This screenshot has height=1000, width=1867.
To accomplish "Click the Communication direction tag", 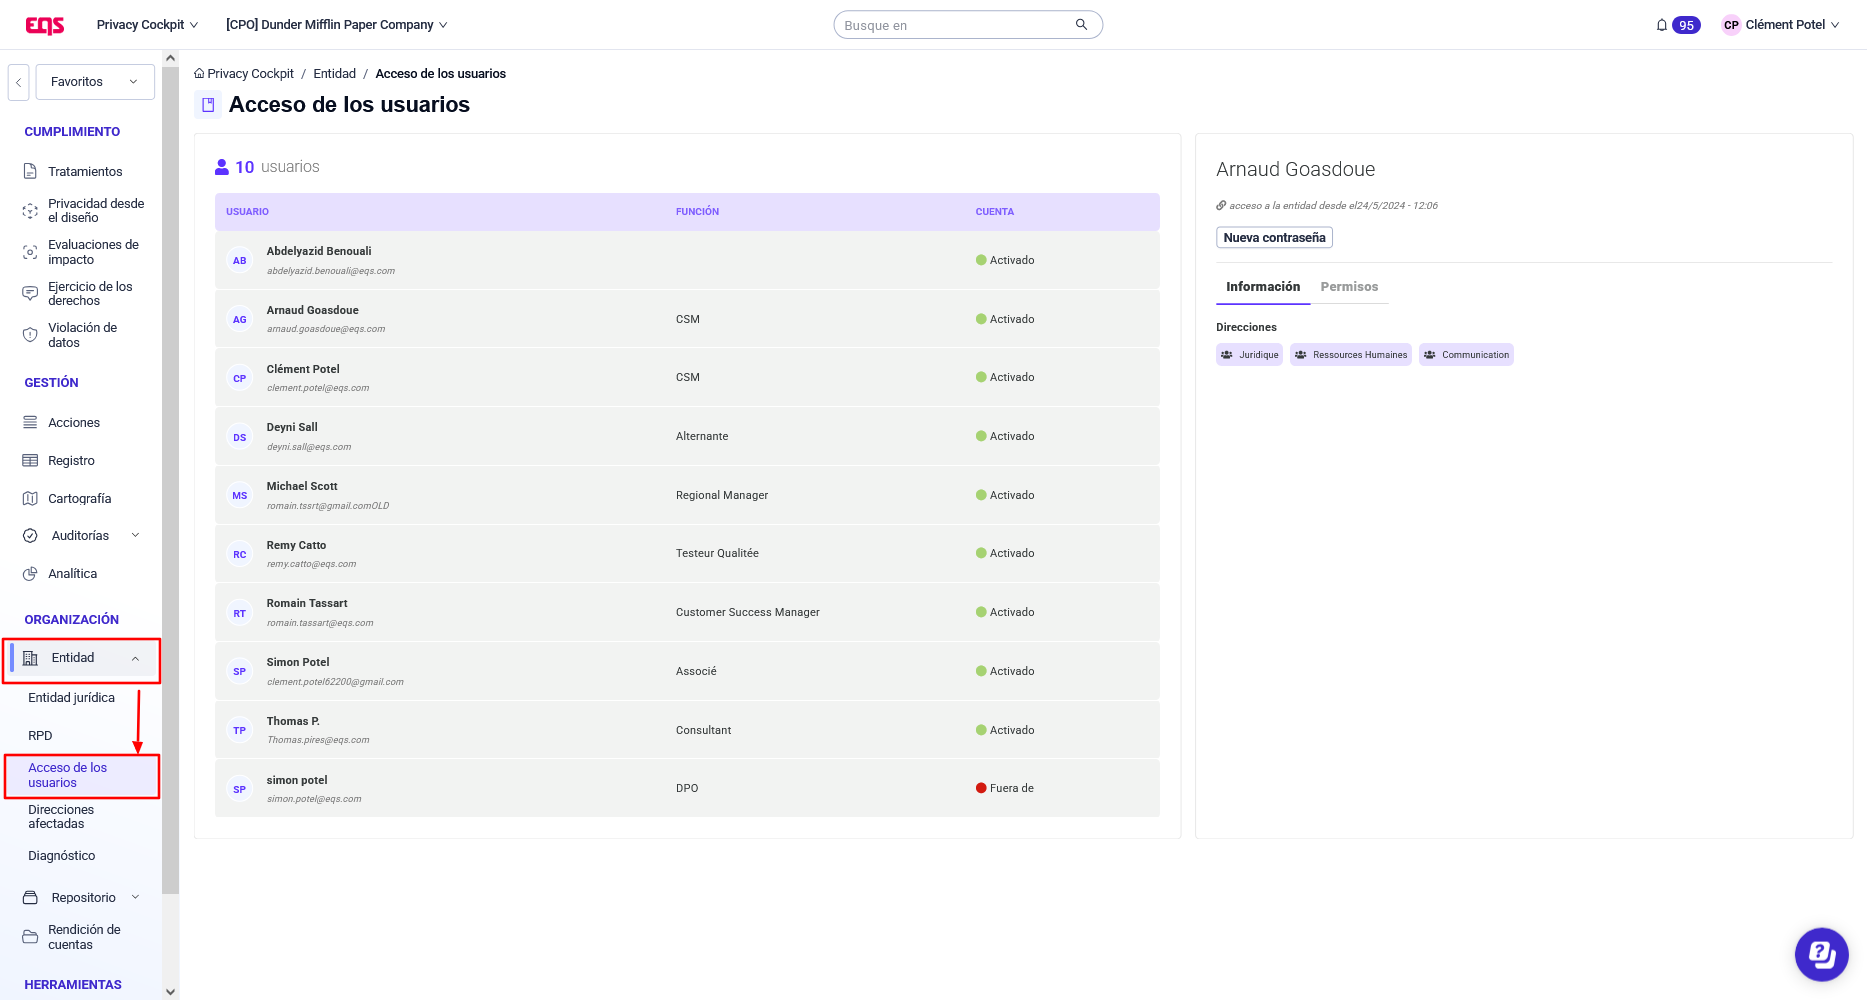I will [x=1466, y=355].
